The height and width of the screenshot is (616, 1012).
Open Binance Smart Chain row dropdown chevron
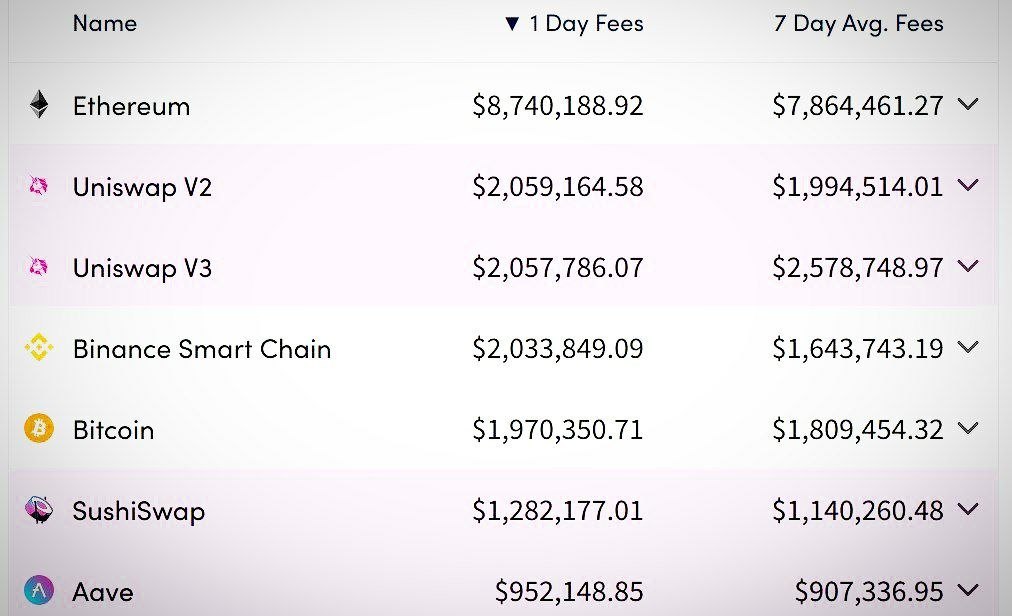(x=968, y=347)
